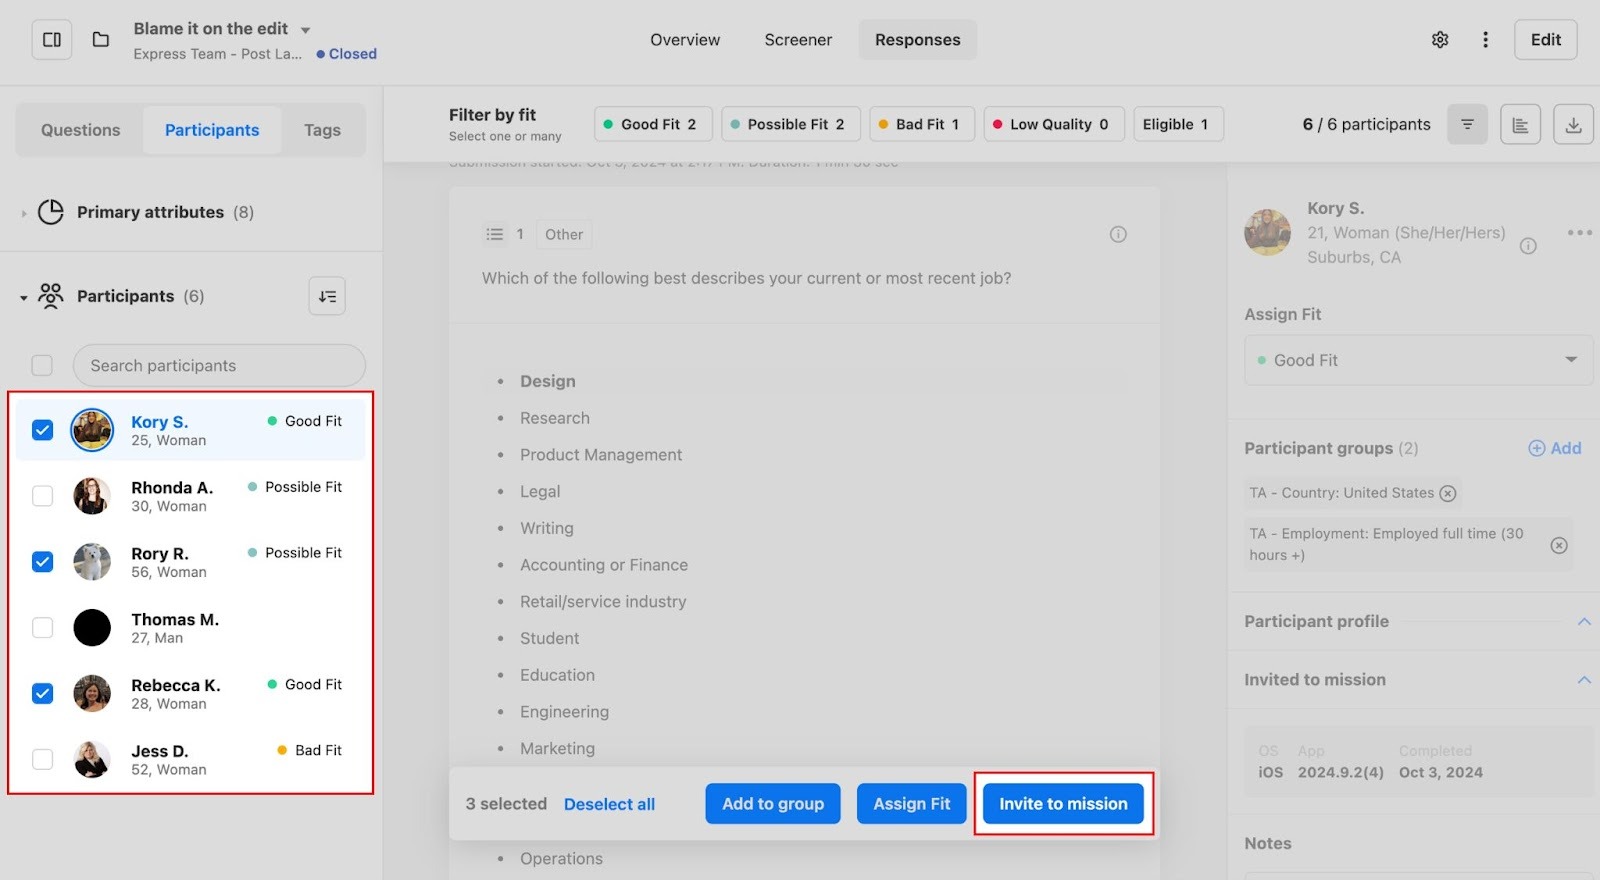Select Rhonda A. participant checkbox

pos(42,496)
